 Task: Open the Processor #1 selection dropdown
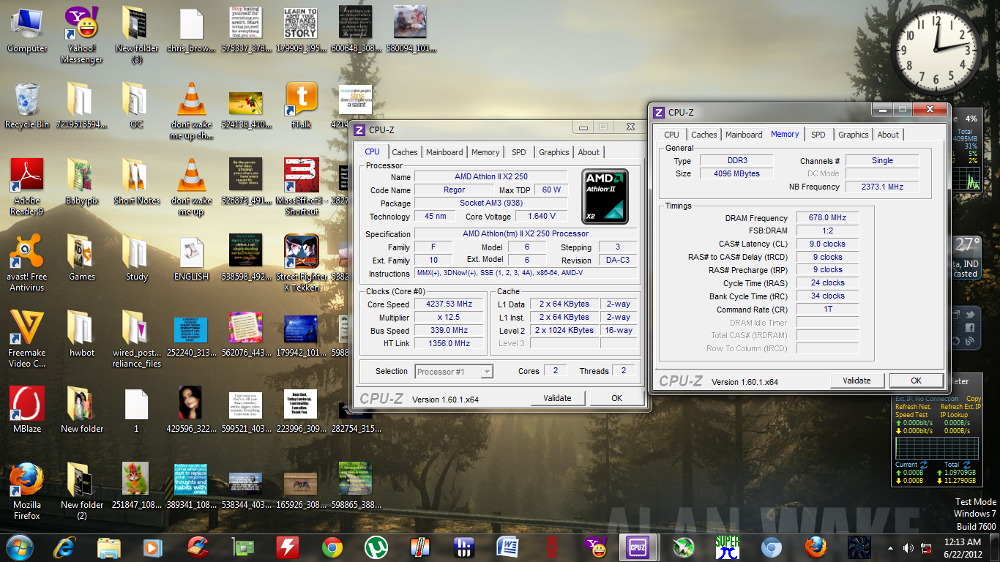453,371
